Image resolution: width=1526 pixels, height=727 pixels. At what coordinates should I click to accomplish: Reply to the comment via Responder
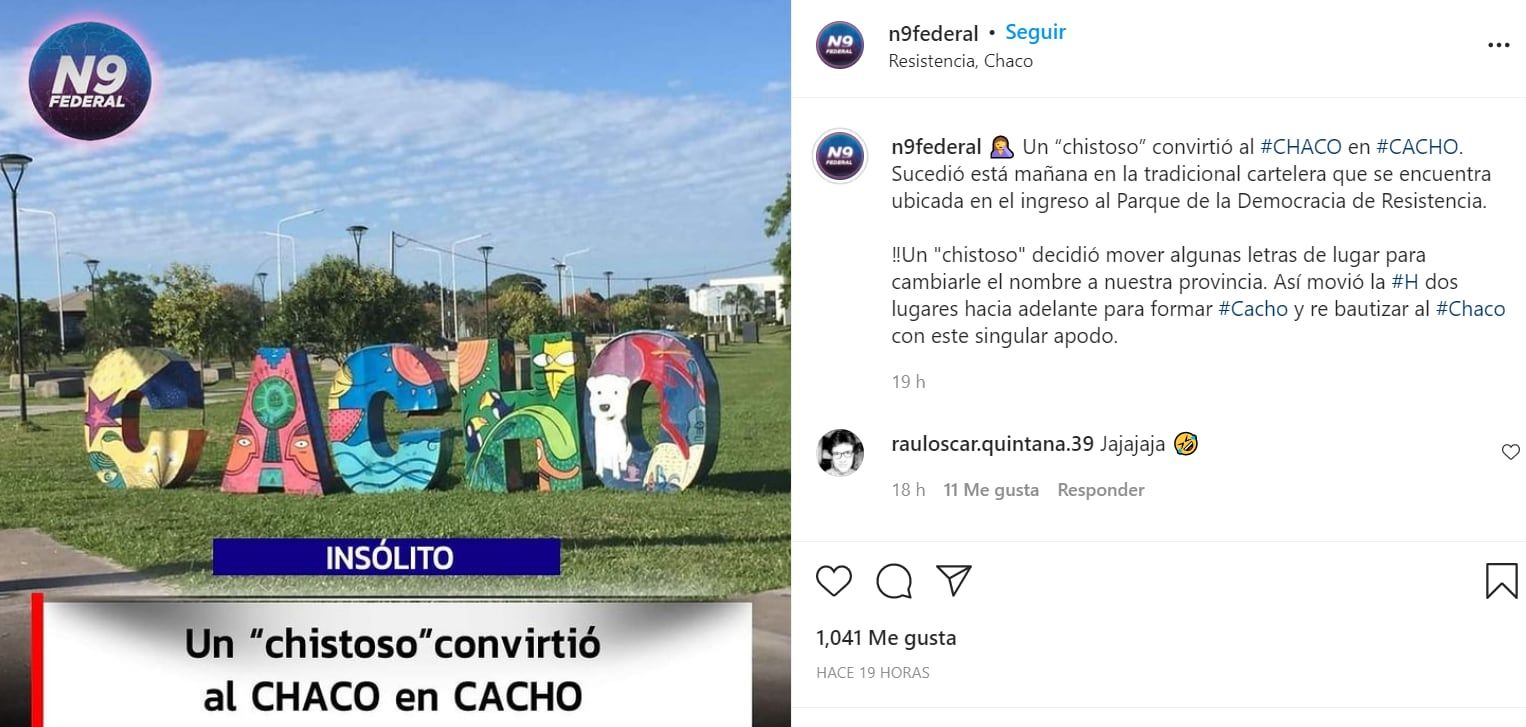click(x=1101, y=490)
